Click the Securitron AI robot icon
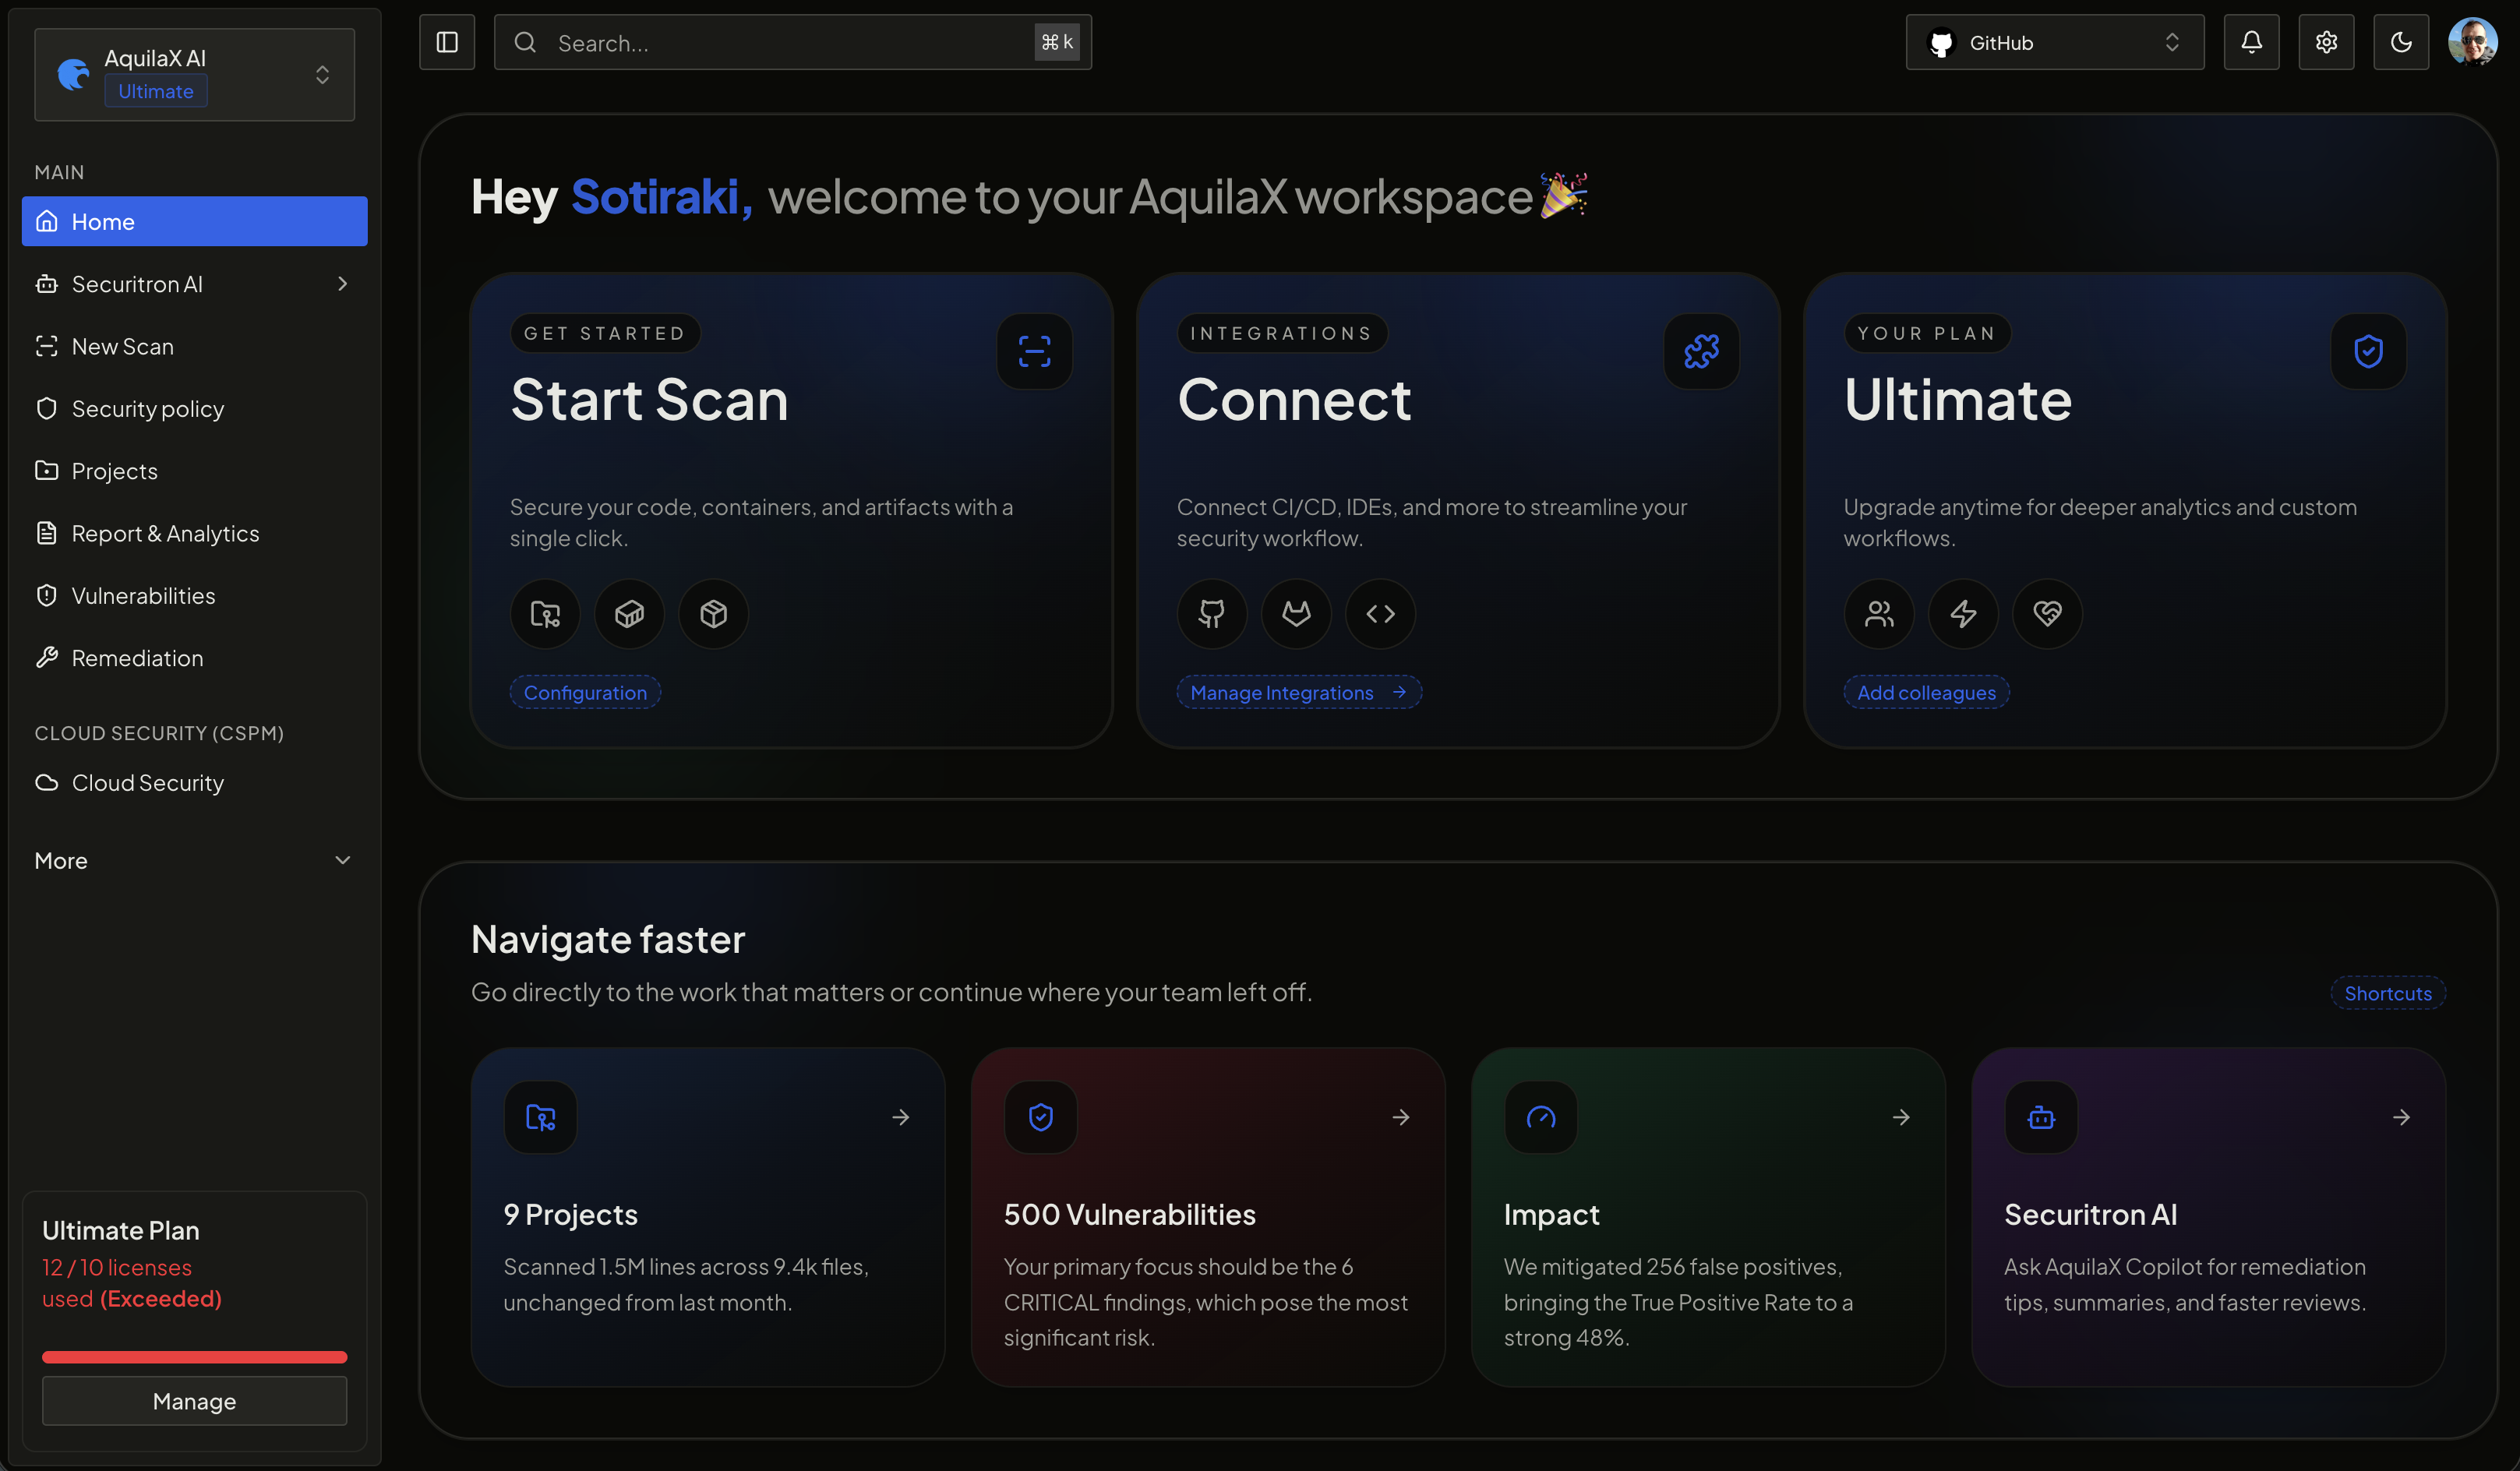 [2041, 1117]
